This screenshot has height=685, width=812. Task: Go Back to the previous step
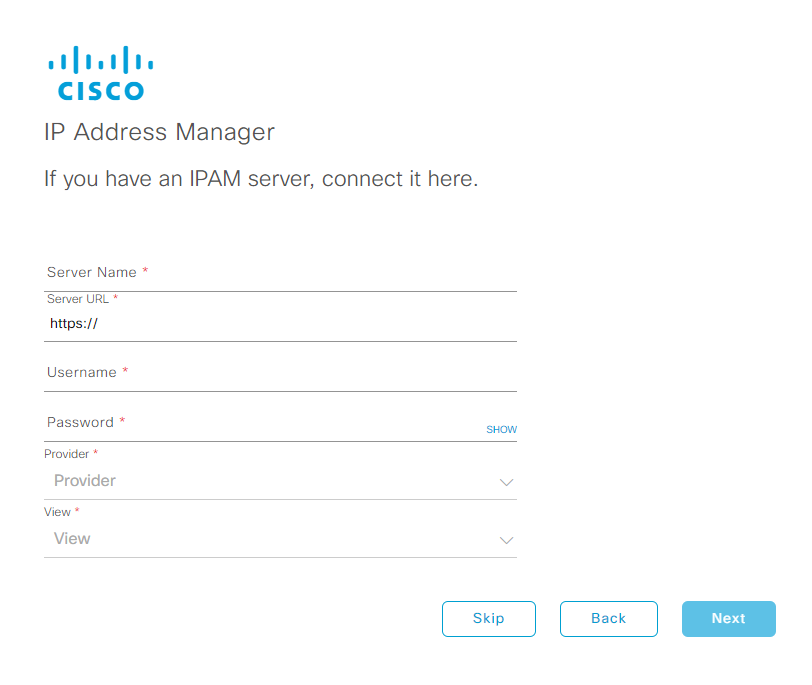point(608,619)
